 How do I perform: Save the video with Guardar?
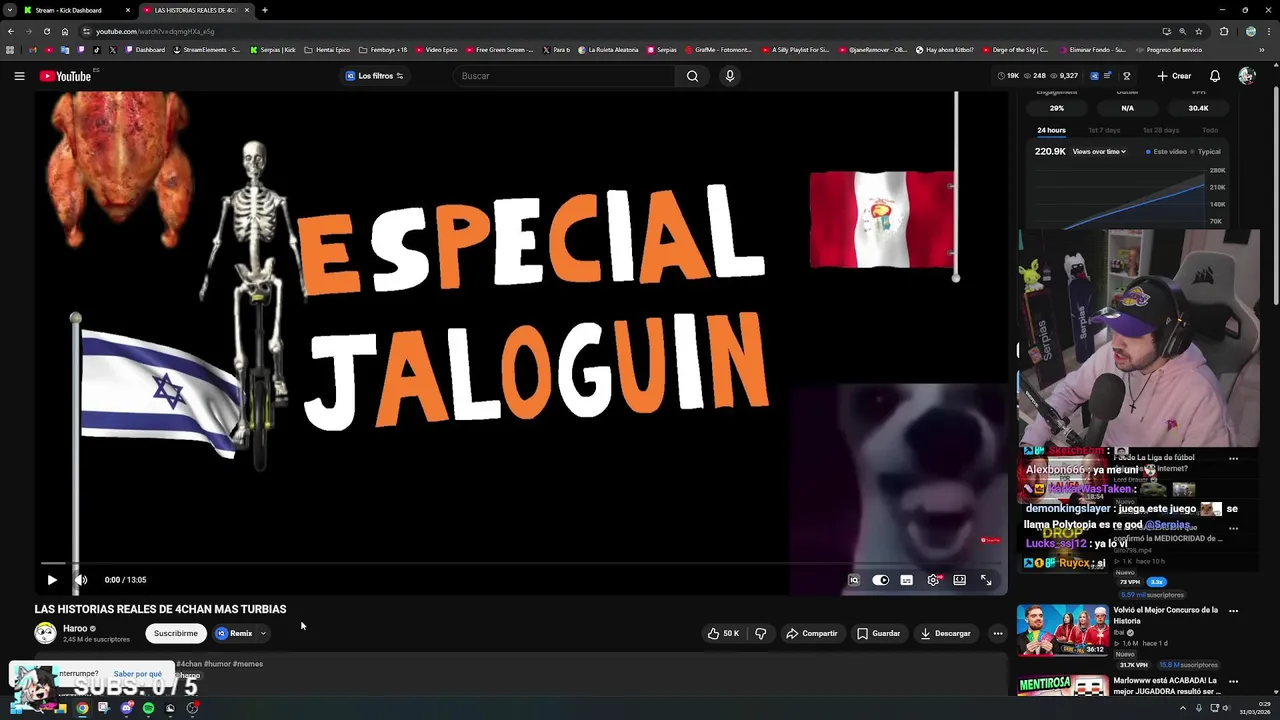[x=878, y=633]
